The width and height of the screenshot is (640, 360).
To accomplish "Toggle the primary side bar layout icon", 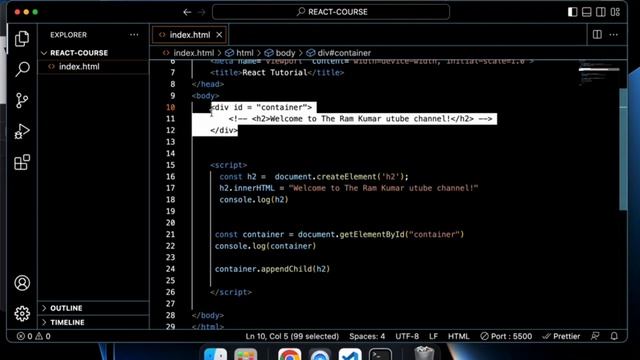I will pyautogui.click(x=572, y=12).
